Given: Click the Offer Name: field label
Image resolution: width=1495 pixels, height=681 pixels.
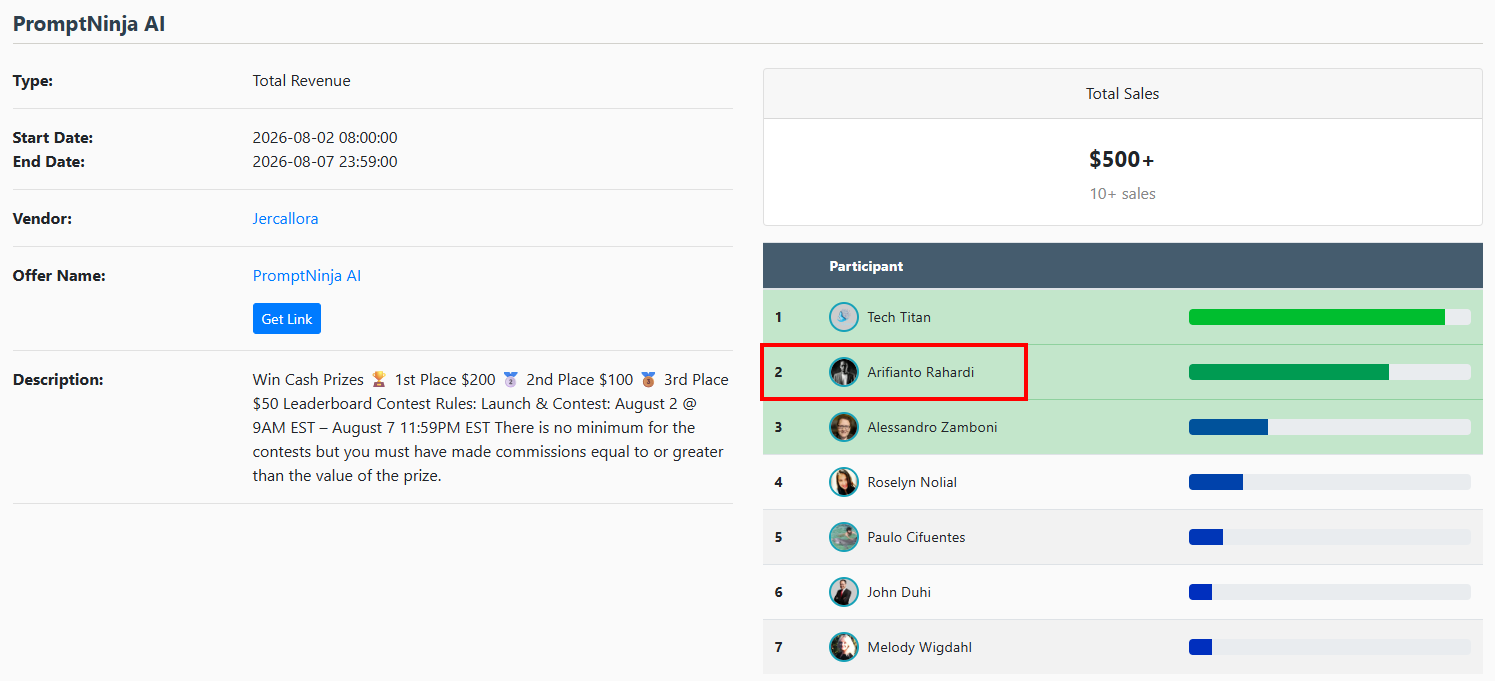Looking at the screenshot, I should tap(59, 275).
